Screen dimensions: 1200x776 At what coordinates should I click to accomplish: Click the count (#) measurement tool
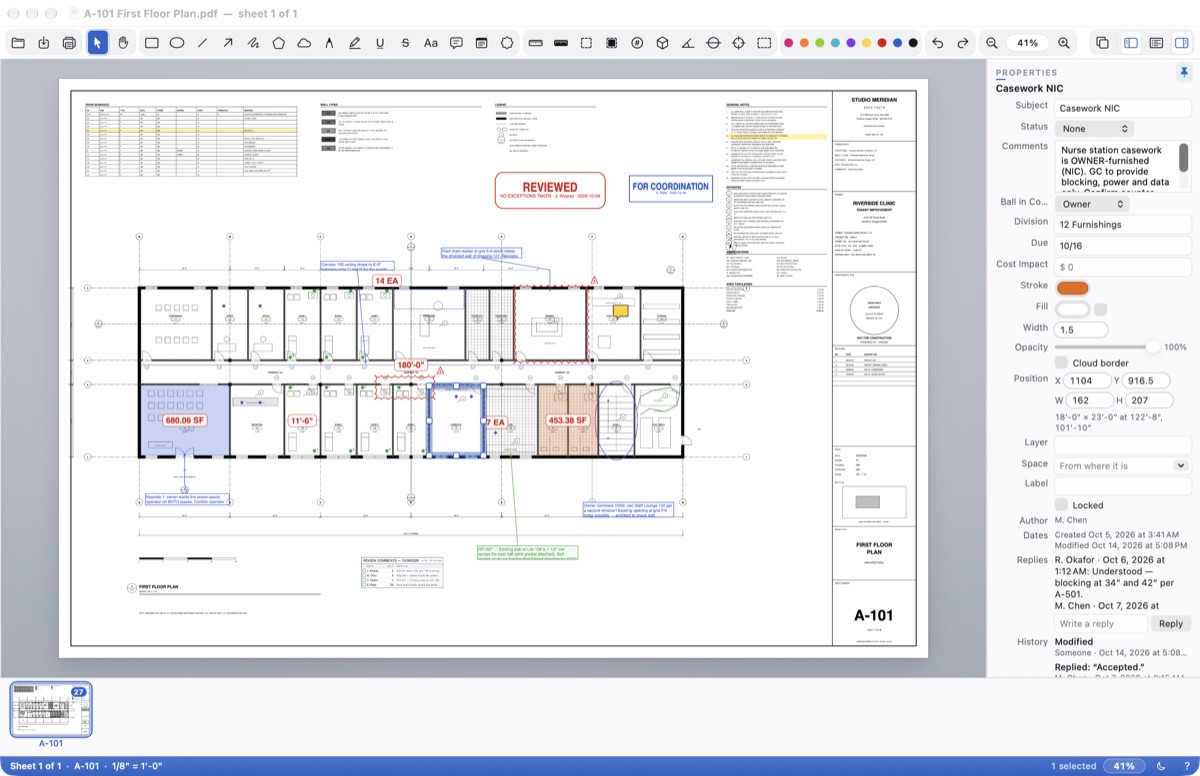coord(637,43)
